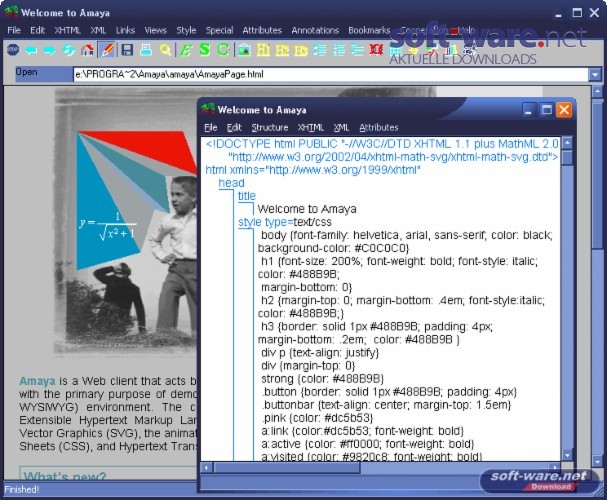Screen dimensions: 607x500
Task: Open the Home page icon
Action: [x=87, y=50]
